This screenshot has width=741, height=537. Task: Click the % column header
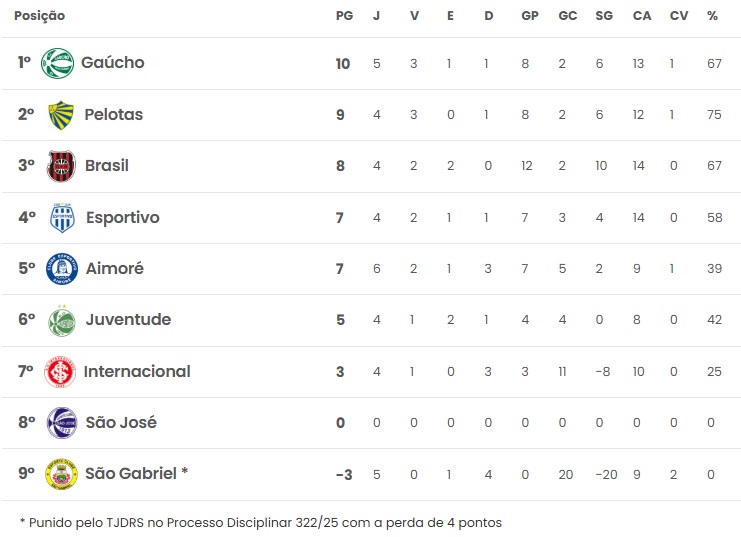click(712, 16)
